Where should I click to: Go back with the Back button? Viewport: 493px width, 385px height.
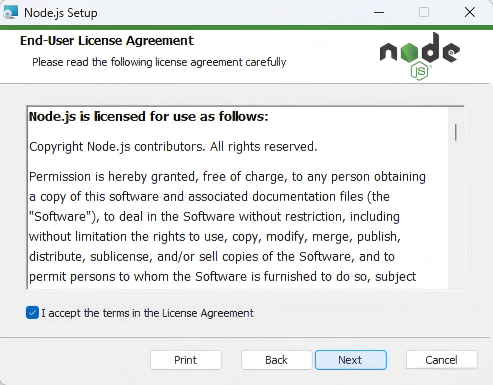coord(276,360)
